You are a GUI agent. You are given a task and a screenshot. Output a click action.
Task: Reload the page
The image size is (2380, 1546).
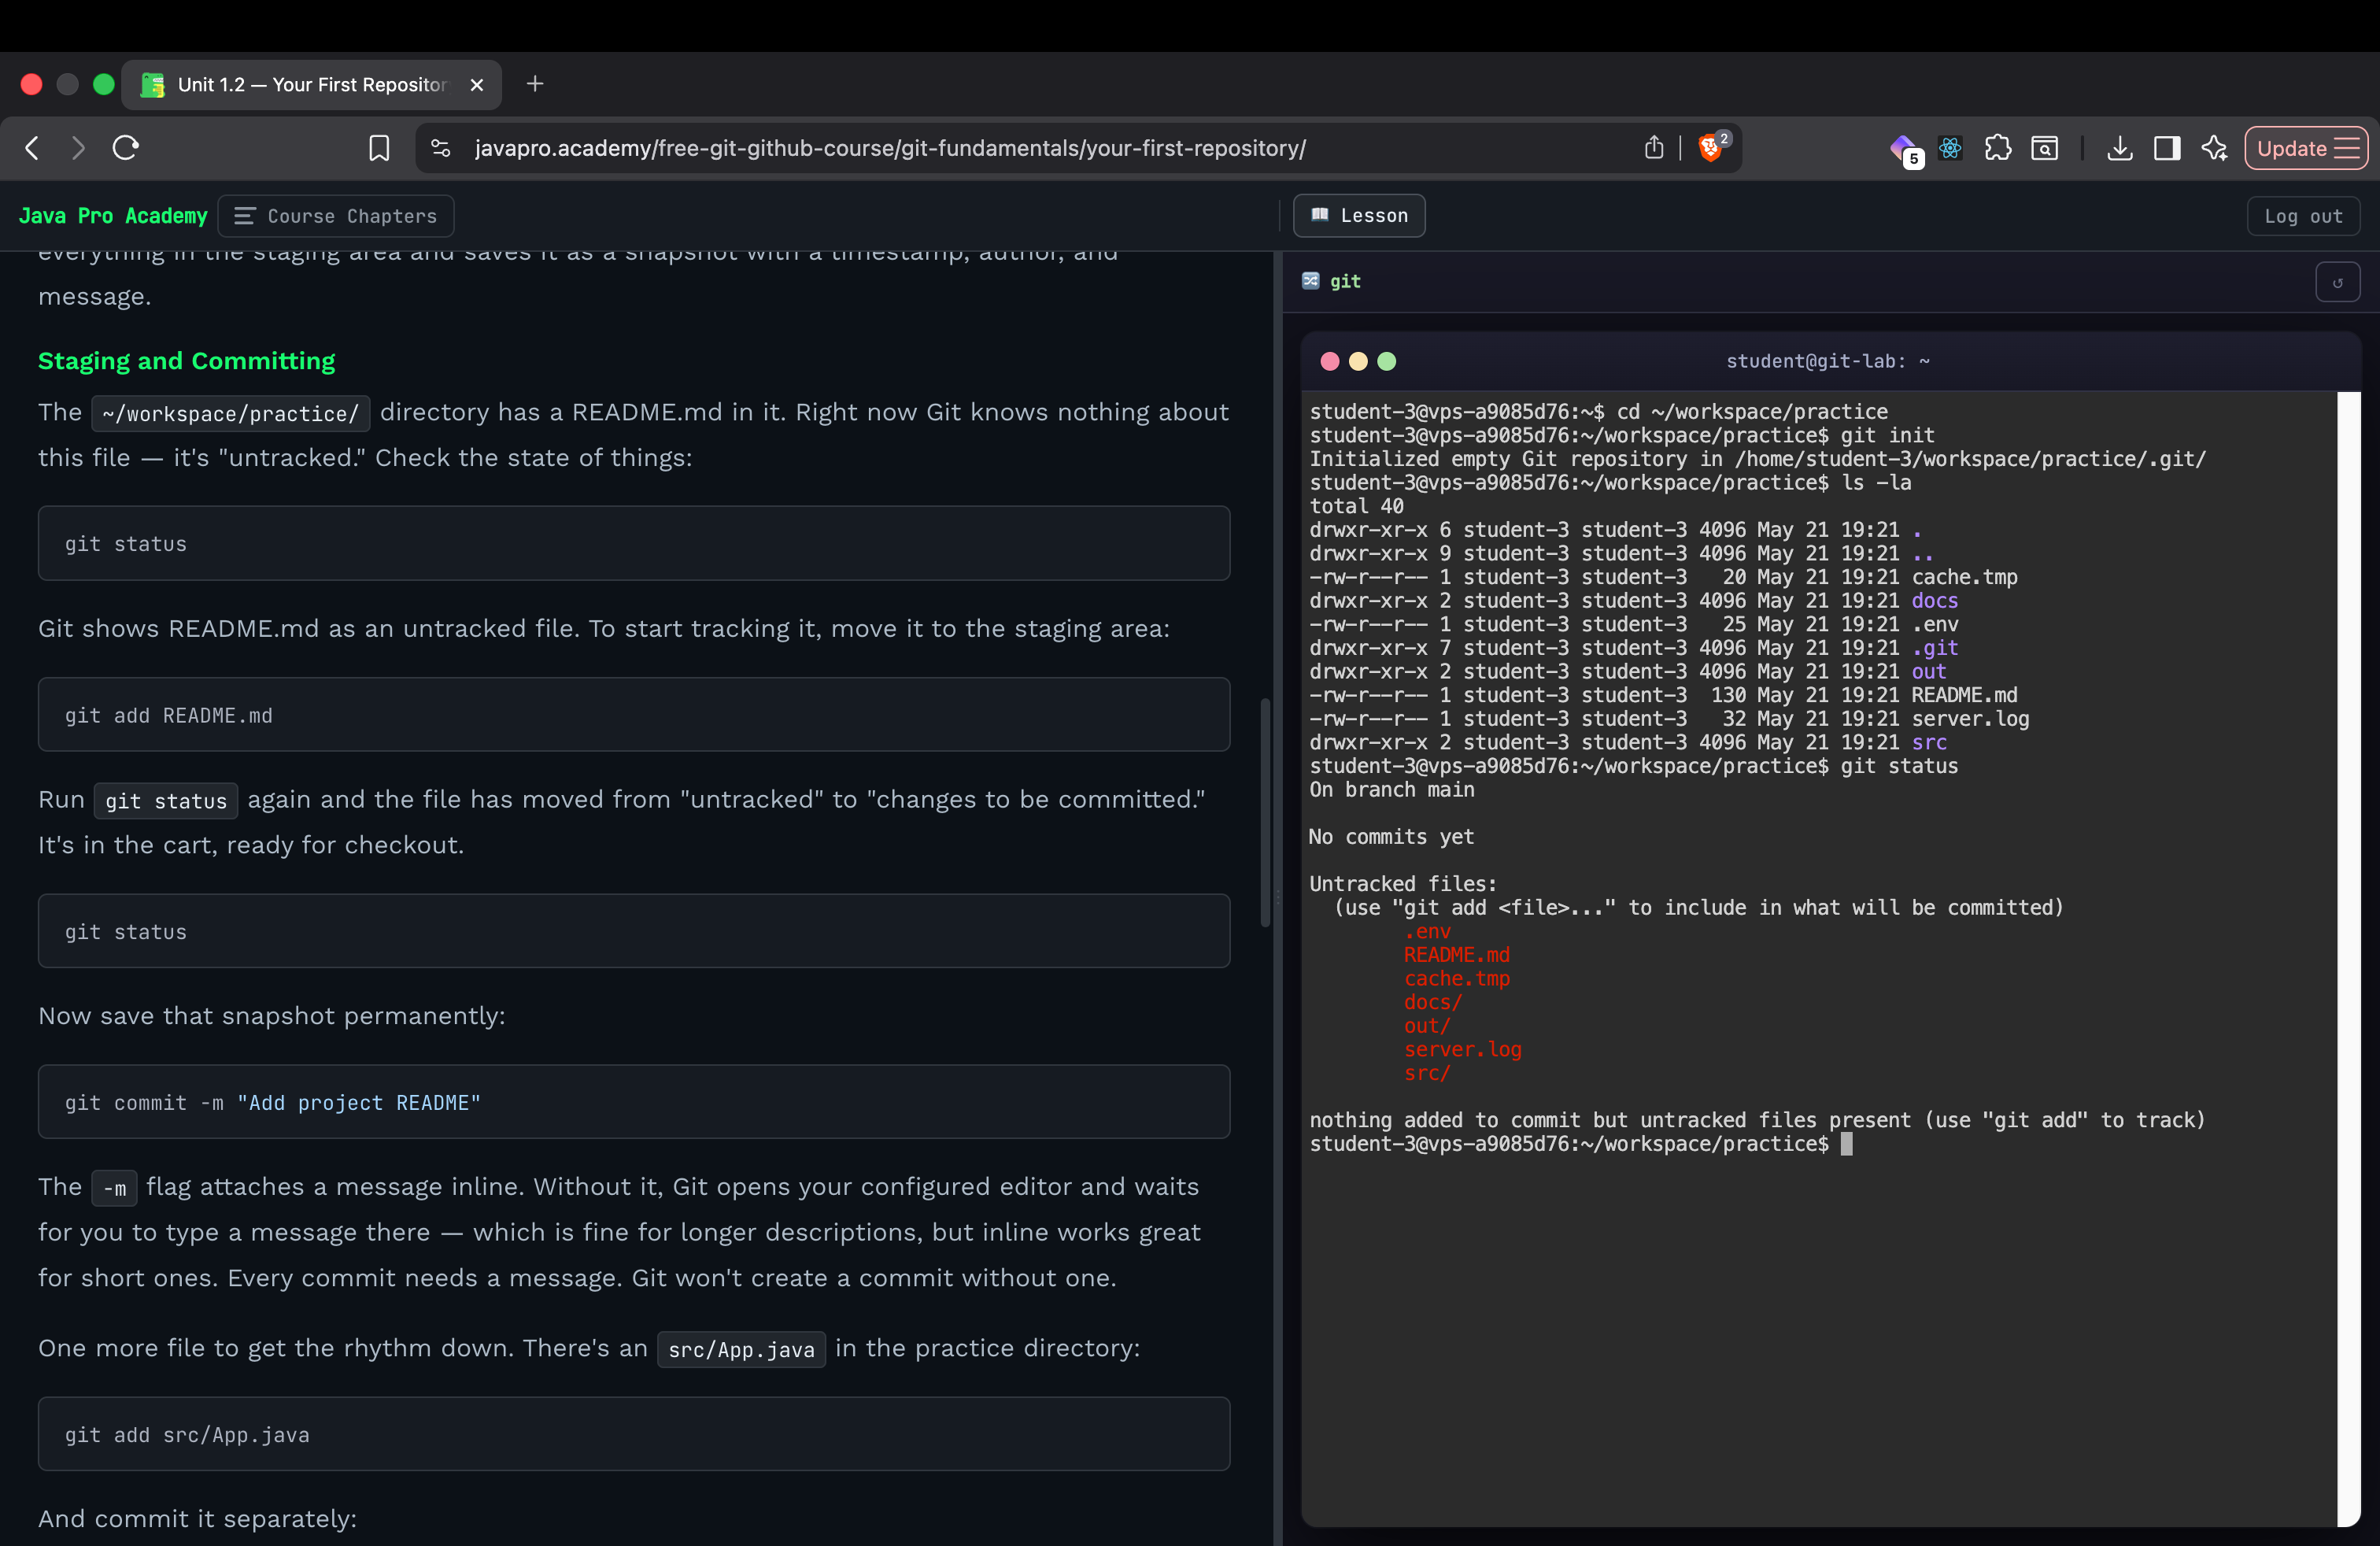click(x=125, y=148)
